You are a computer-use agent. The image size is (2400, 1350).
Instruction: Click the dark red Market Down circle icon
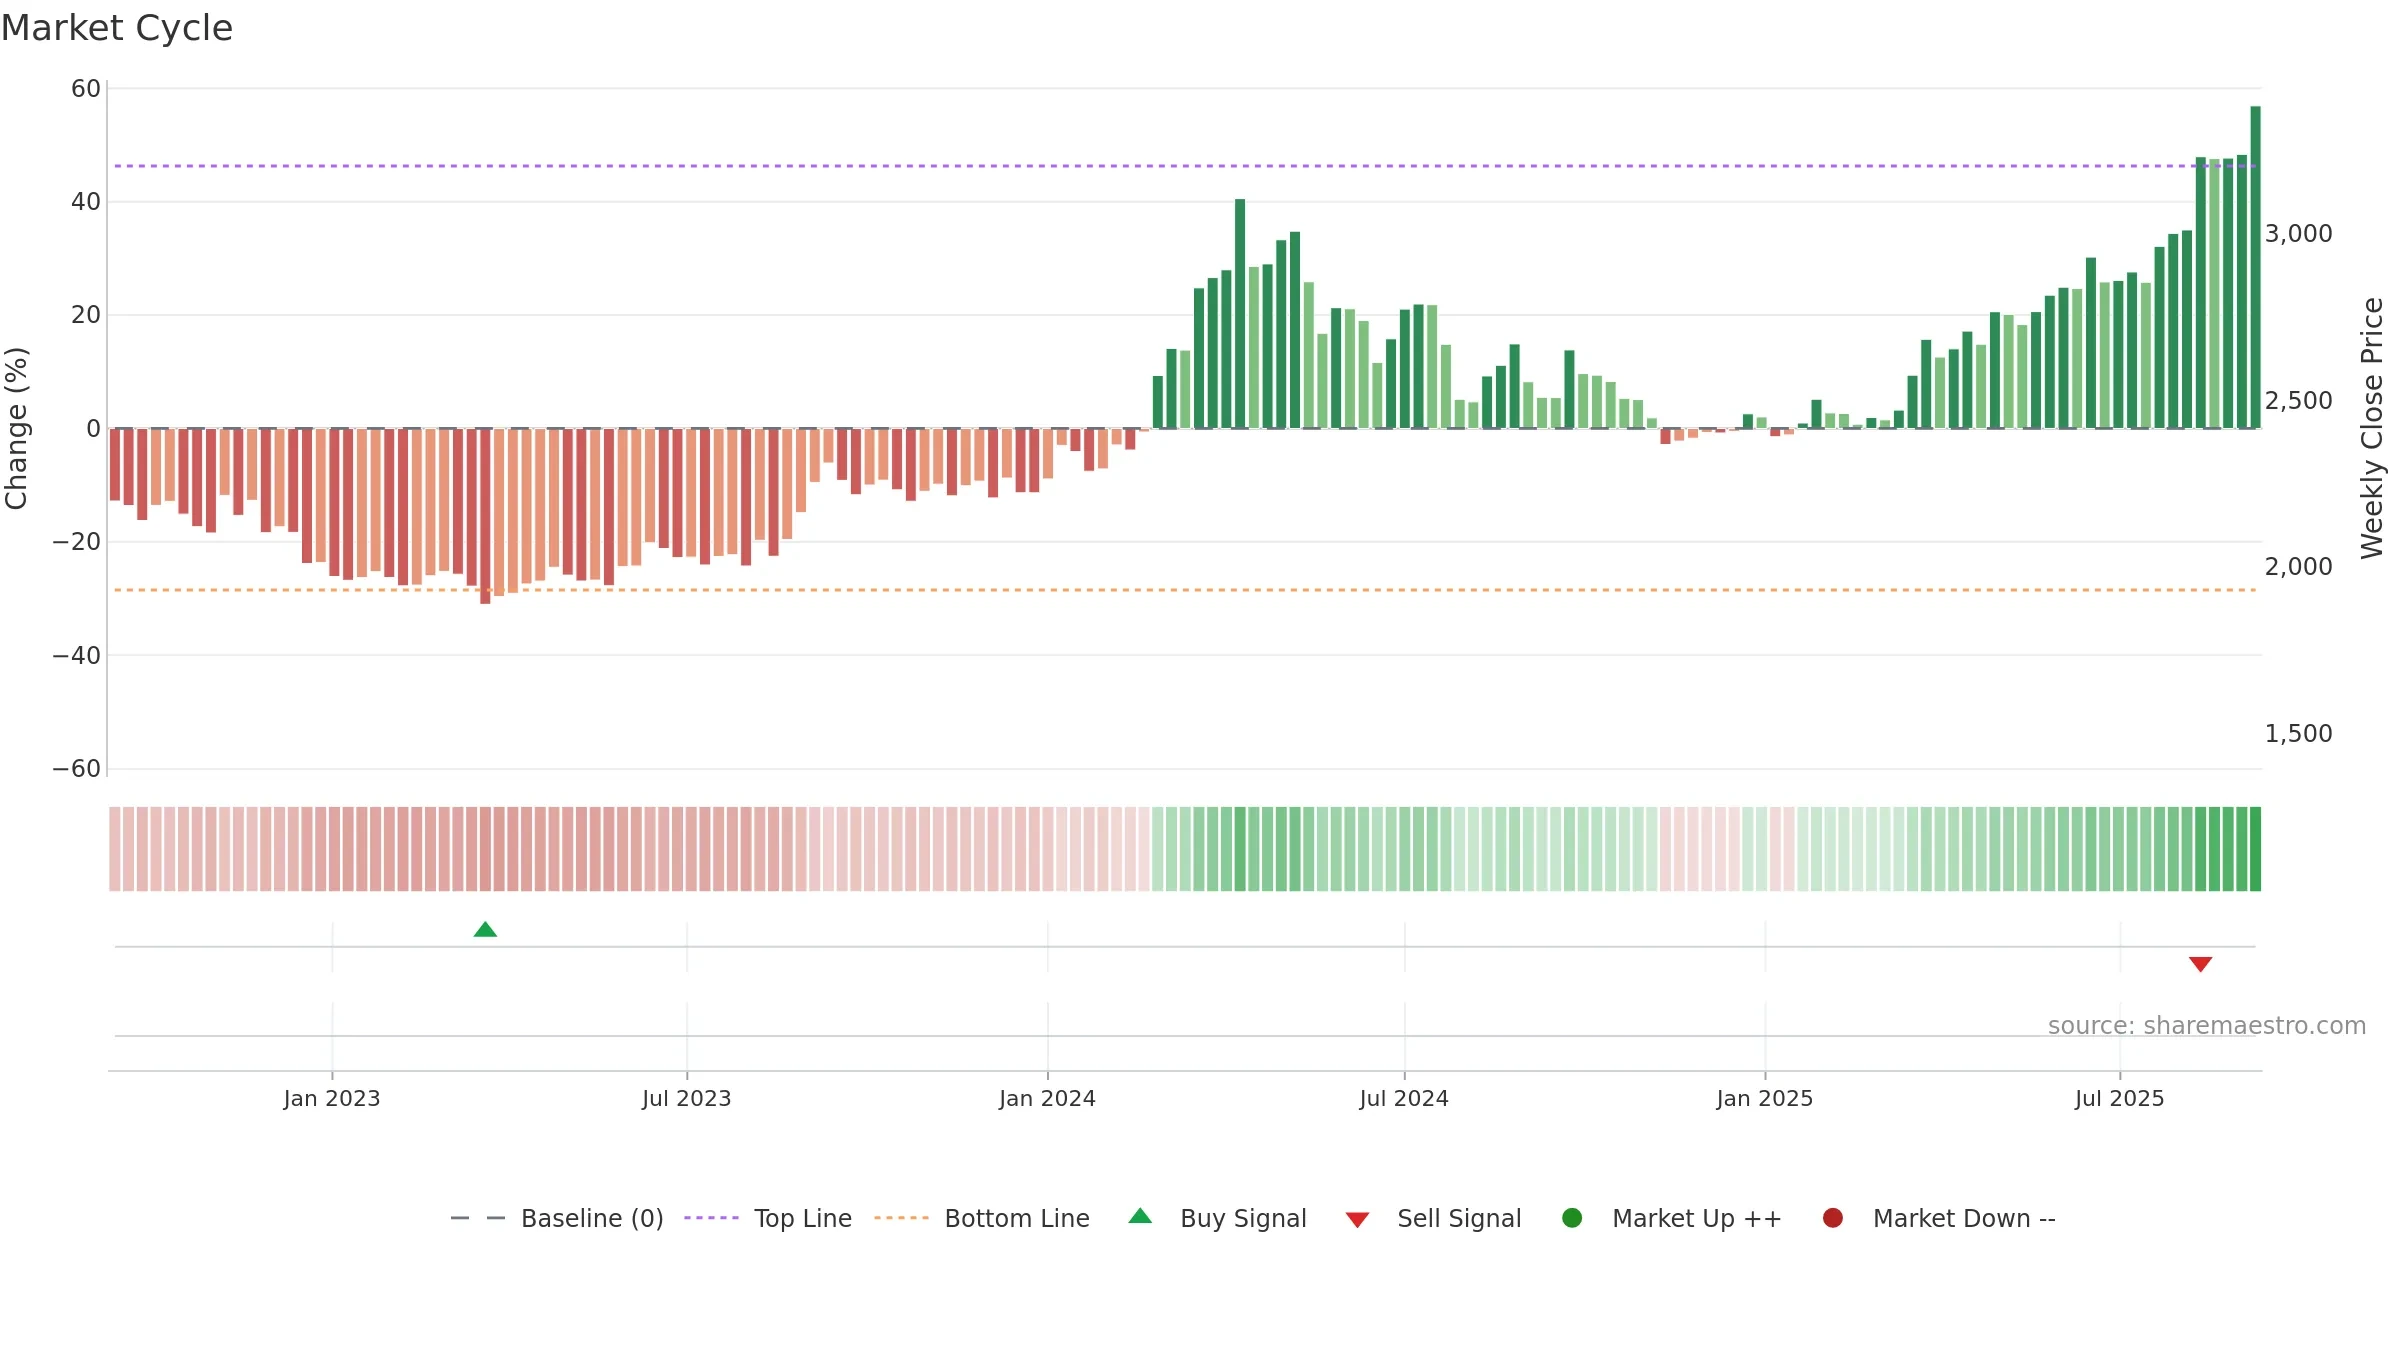1833,1218
